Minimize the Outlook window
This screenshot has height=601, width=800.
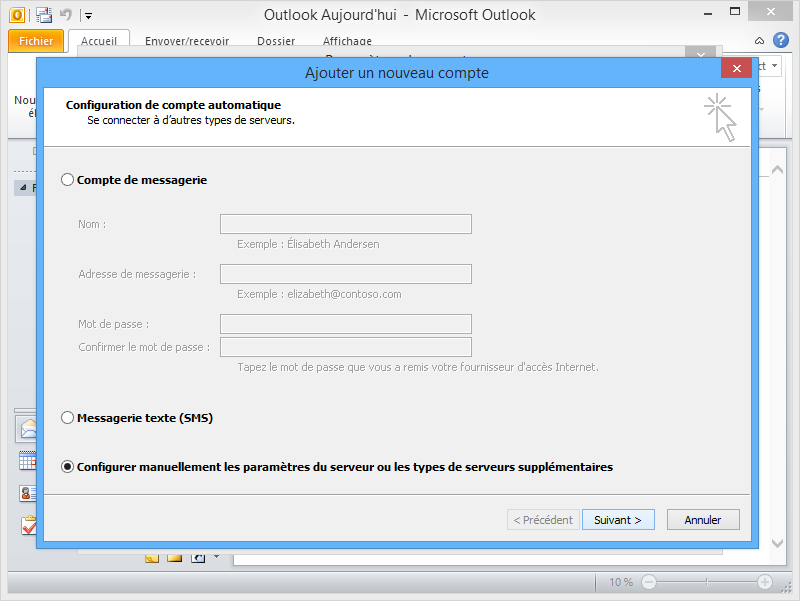tap(708, 14)
